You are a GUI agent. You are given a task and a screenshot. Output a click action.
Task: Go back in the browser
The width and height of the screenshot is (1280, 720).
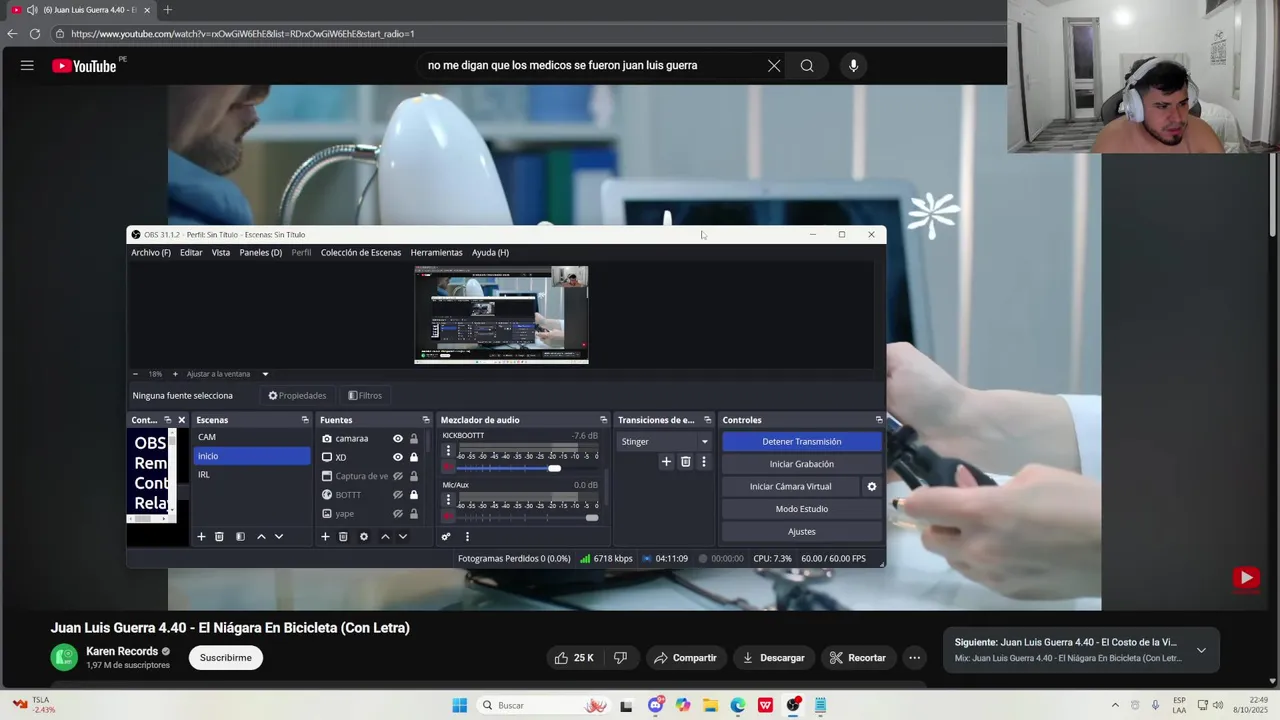[x=12, y=34]
